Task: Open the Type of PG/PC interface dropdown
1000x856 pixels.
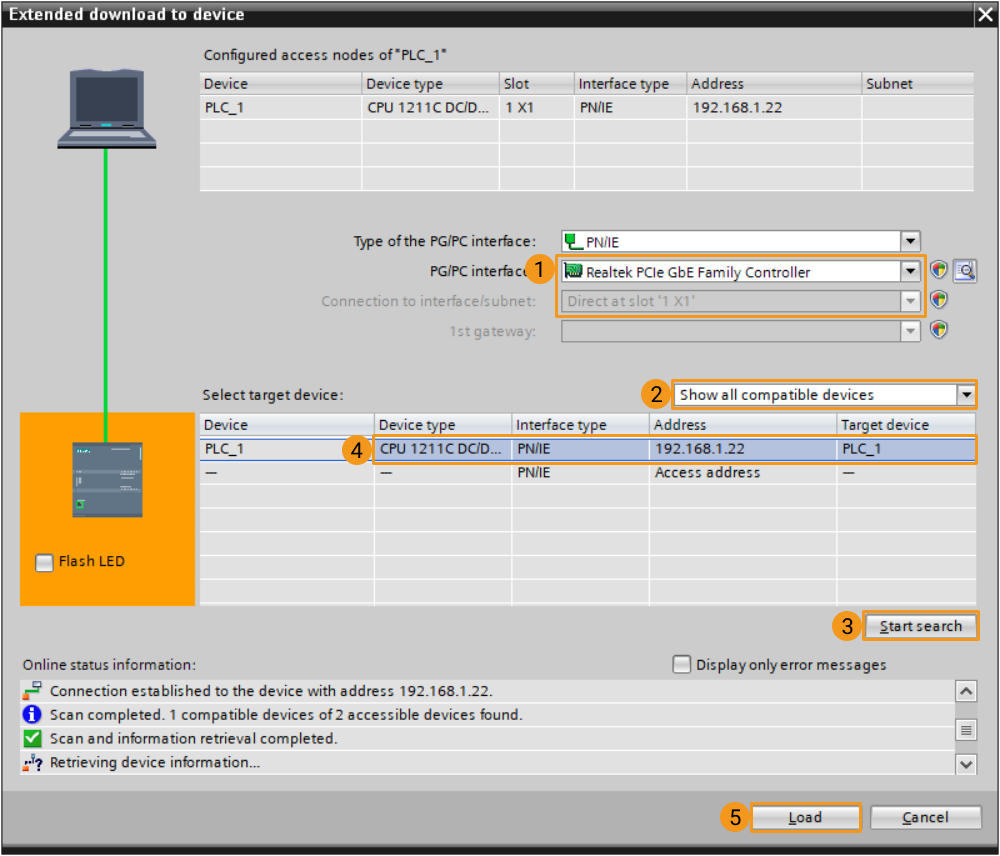Action: point(909,241)
